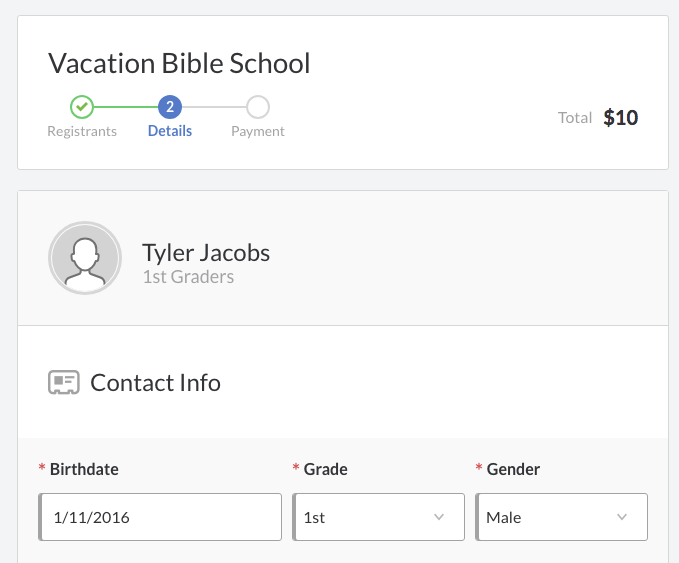Click the Vacation Bible School title
This screenshot has height=563, width=679.
coord(179,63)
